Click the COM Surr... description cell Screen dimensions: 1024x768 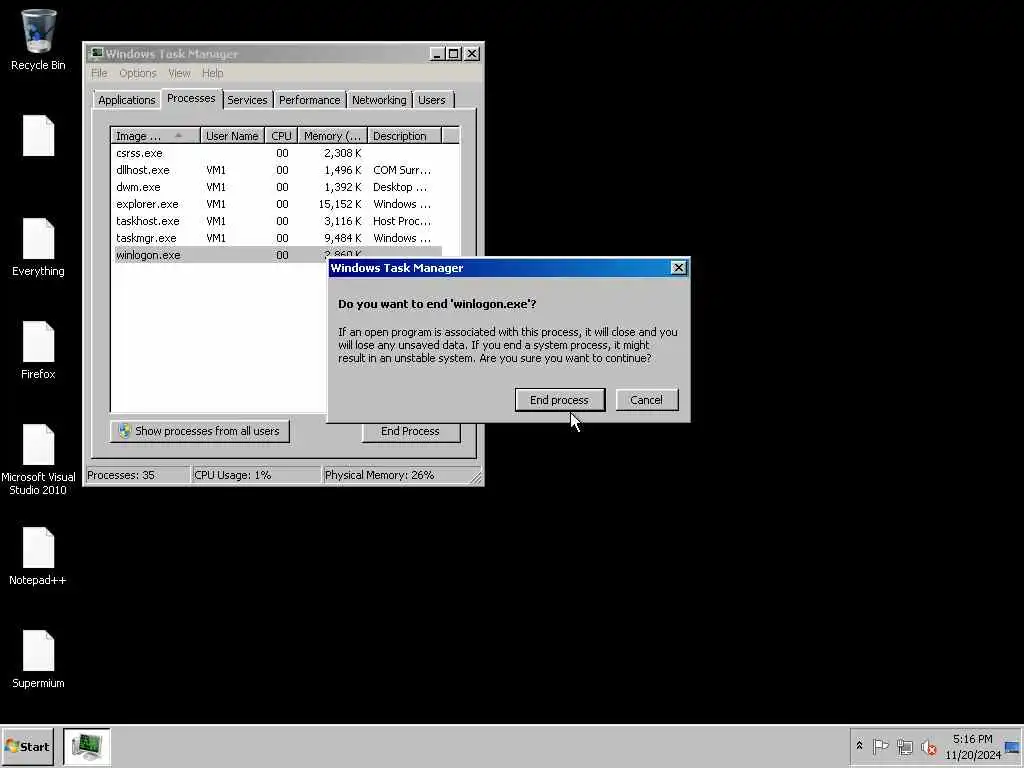click(x=402, y=170)
